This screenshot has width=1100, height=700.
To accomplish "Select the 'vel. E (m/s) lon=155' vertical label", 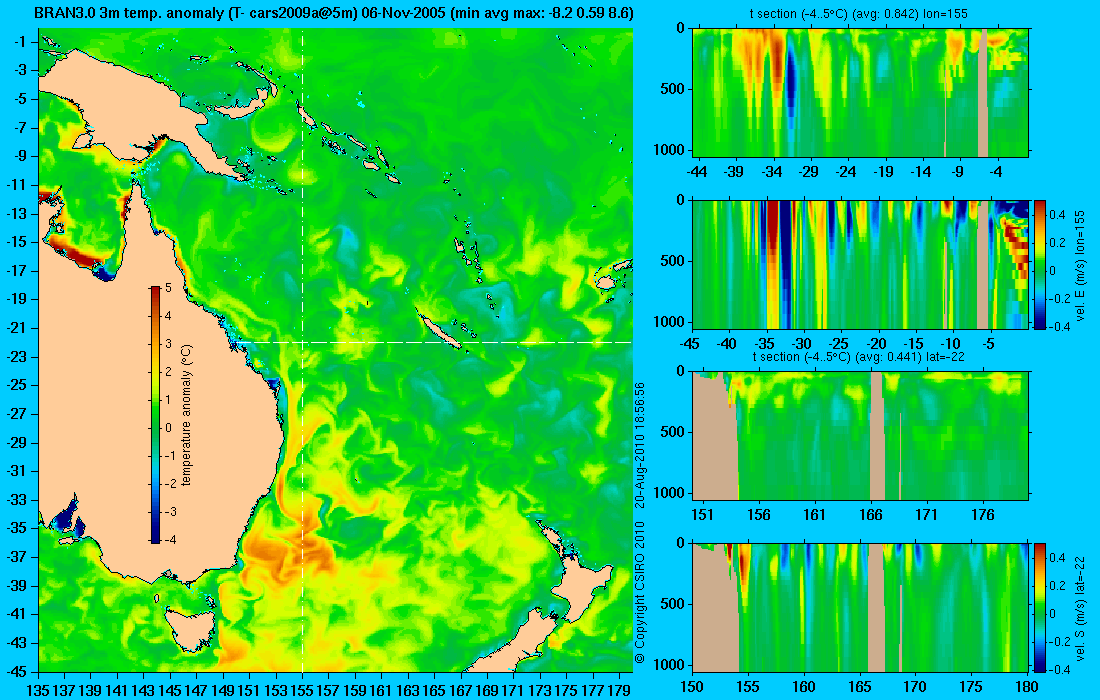I will tap(1080, 266).
